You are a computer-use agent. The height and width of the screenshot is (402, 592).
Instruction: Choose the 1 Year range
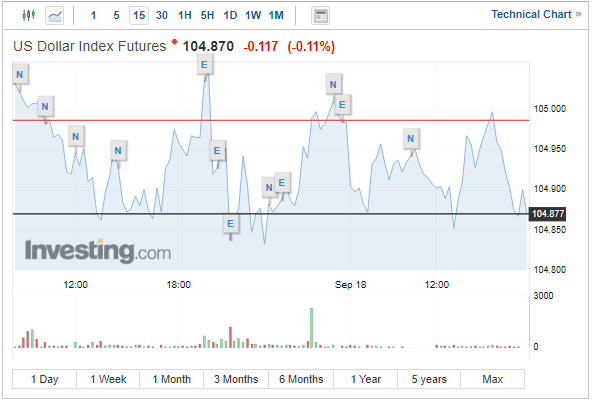click(x=365, y=379)
